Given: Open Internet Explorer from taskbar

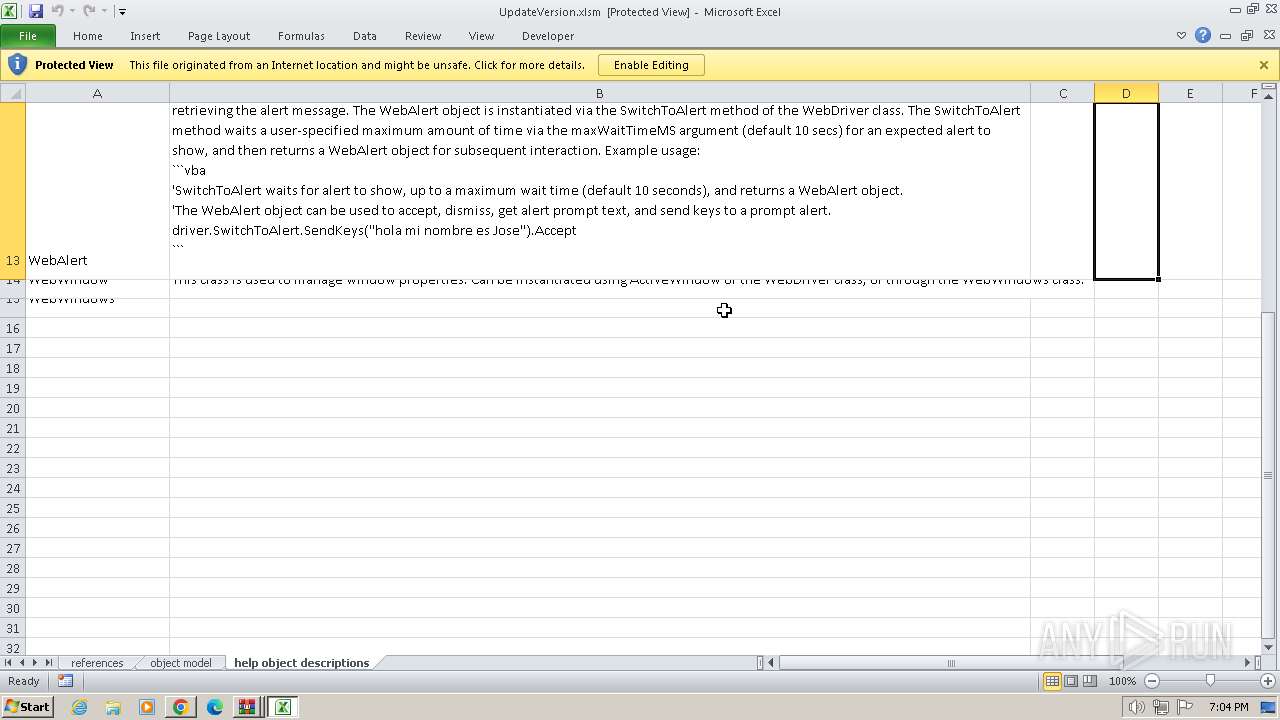Looking at the screenshot, I should (80, 707).
